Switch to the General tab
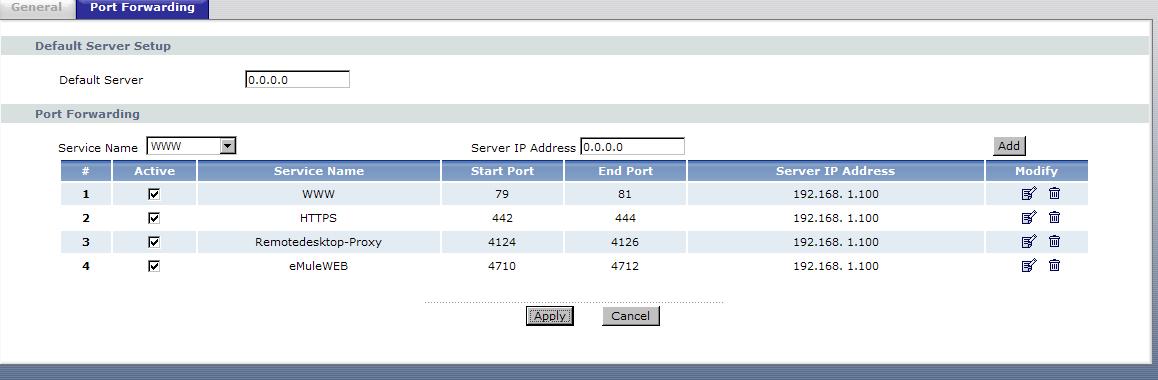The height and width of the screenshot is (380, 1158). pyautogui.click(x=37, y=7)
